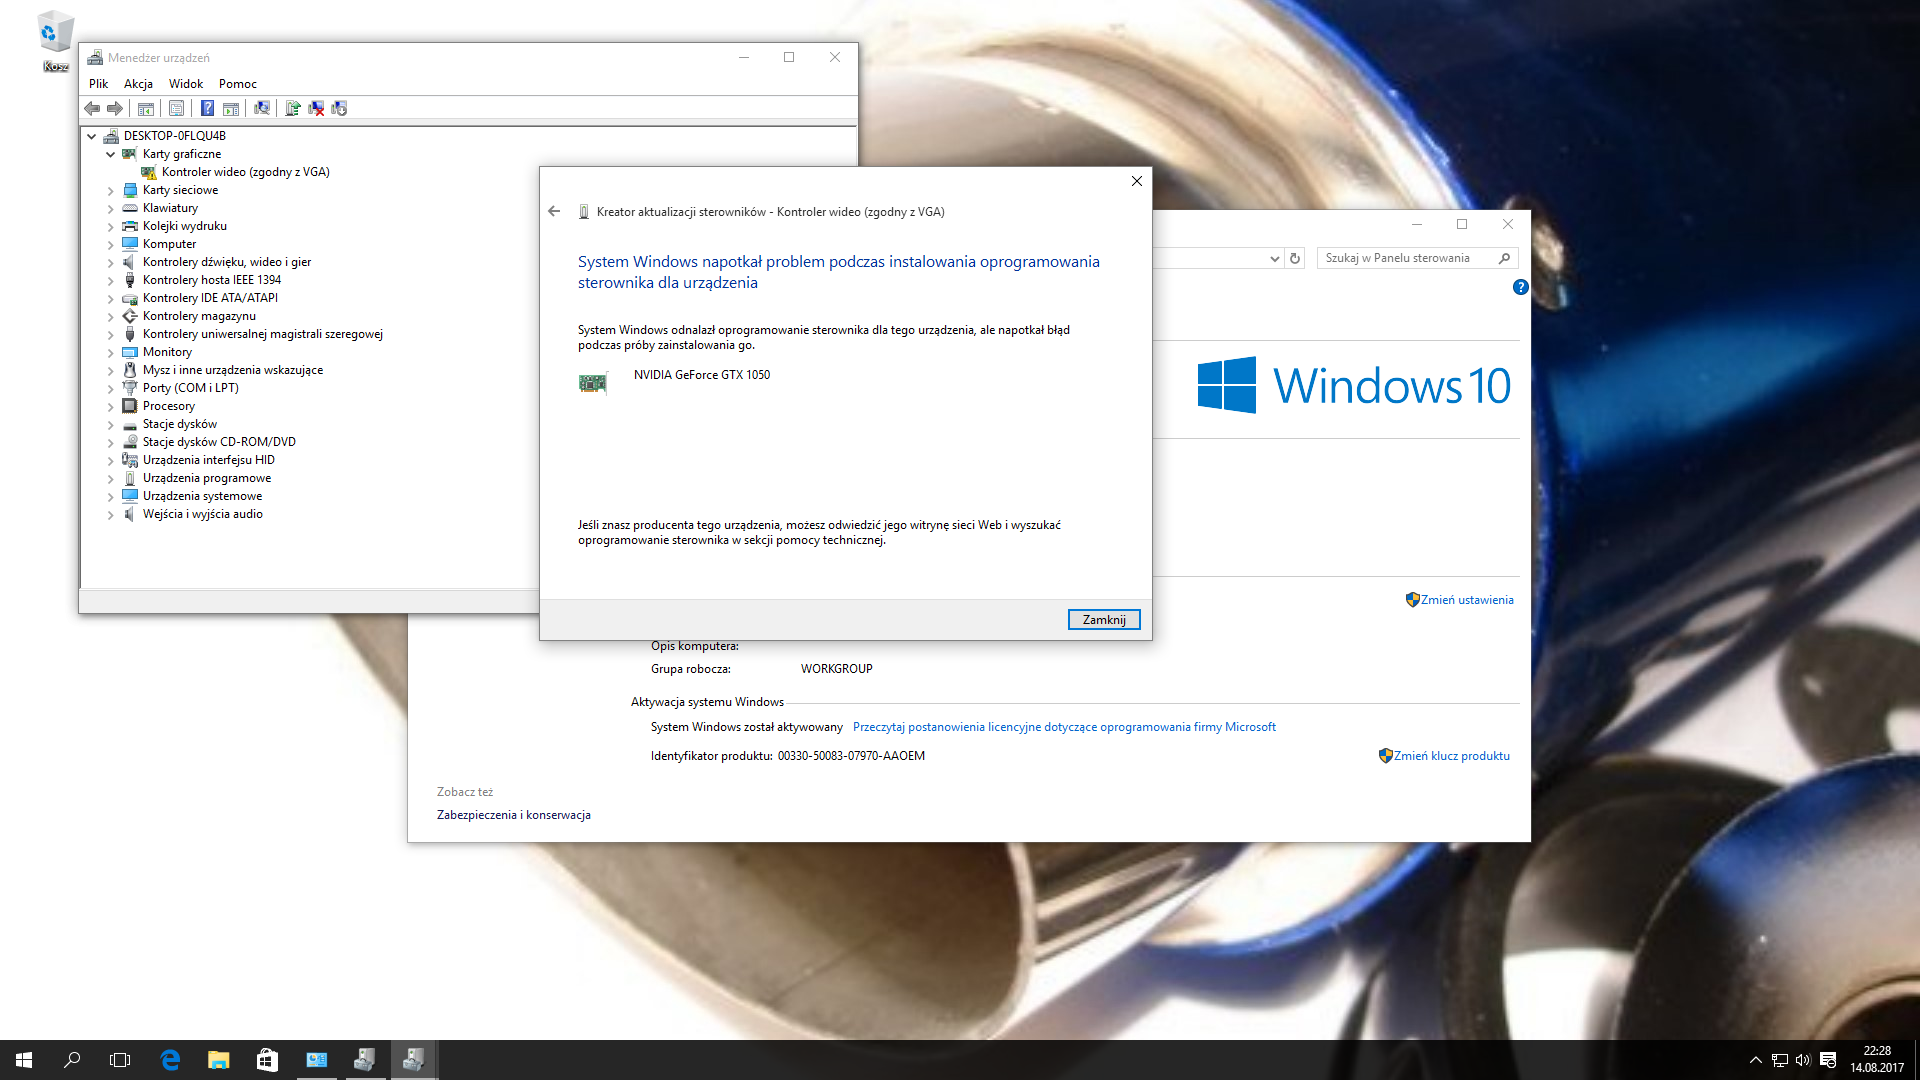Click the Disable device down-arrow toolbar icon
This screenshot has height=1080, width=1920.
click(x=339, y=108)
